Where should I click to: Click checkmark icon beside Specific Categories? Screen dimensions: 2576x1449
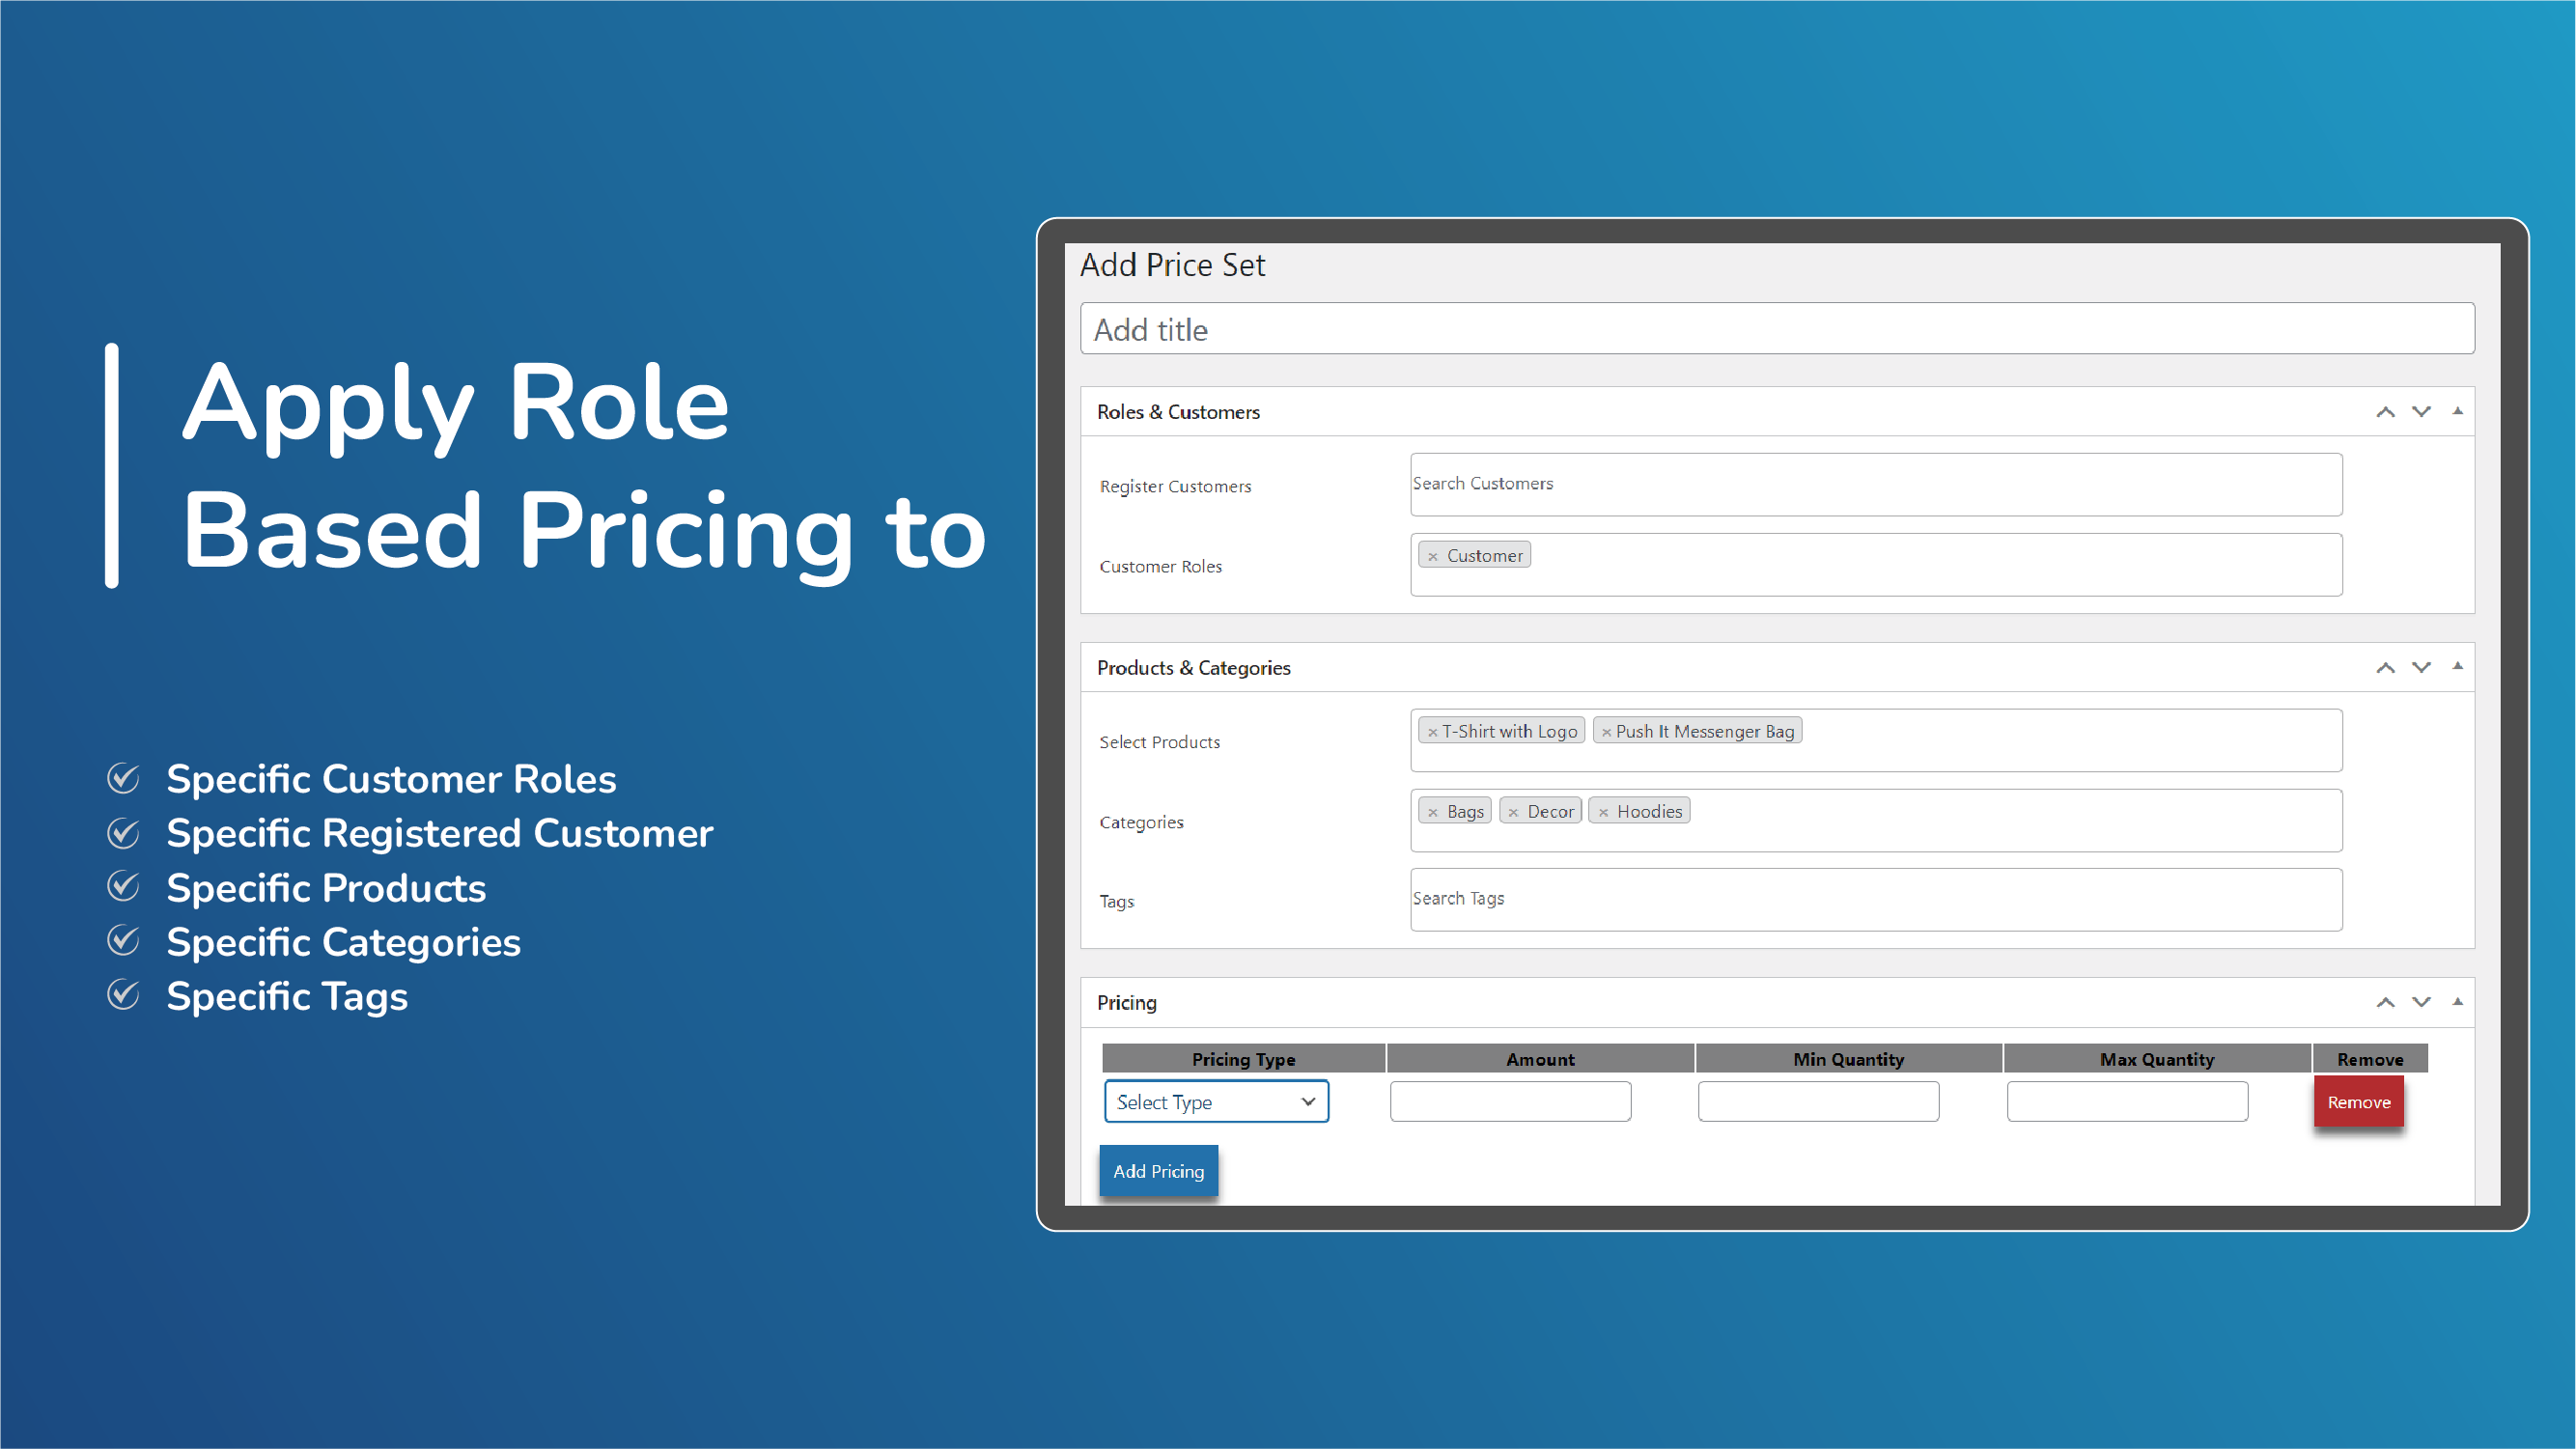tap(123, 940)
